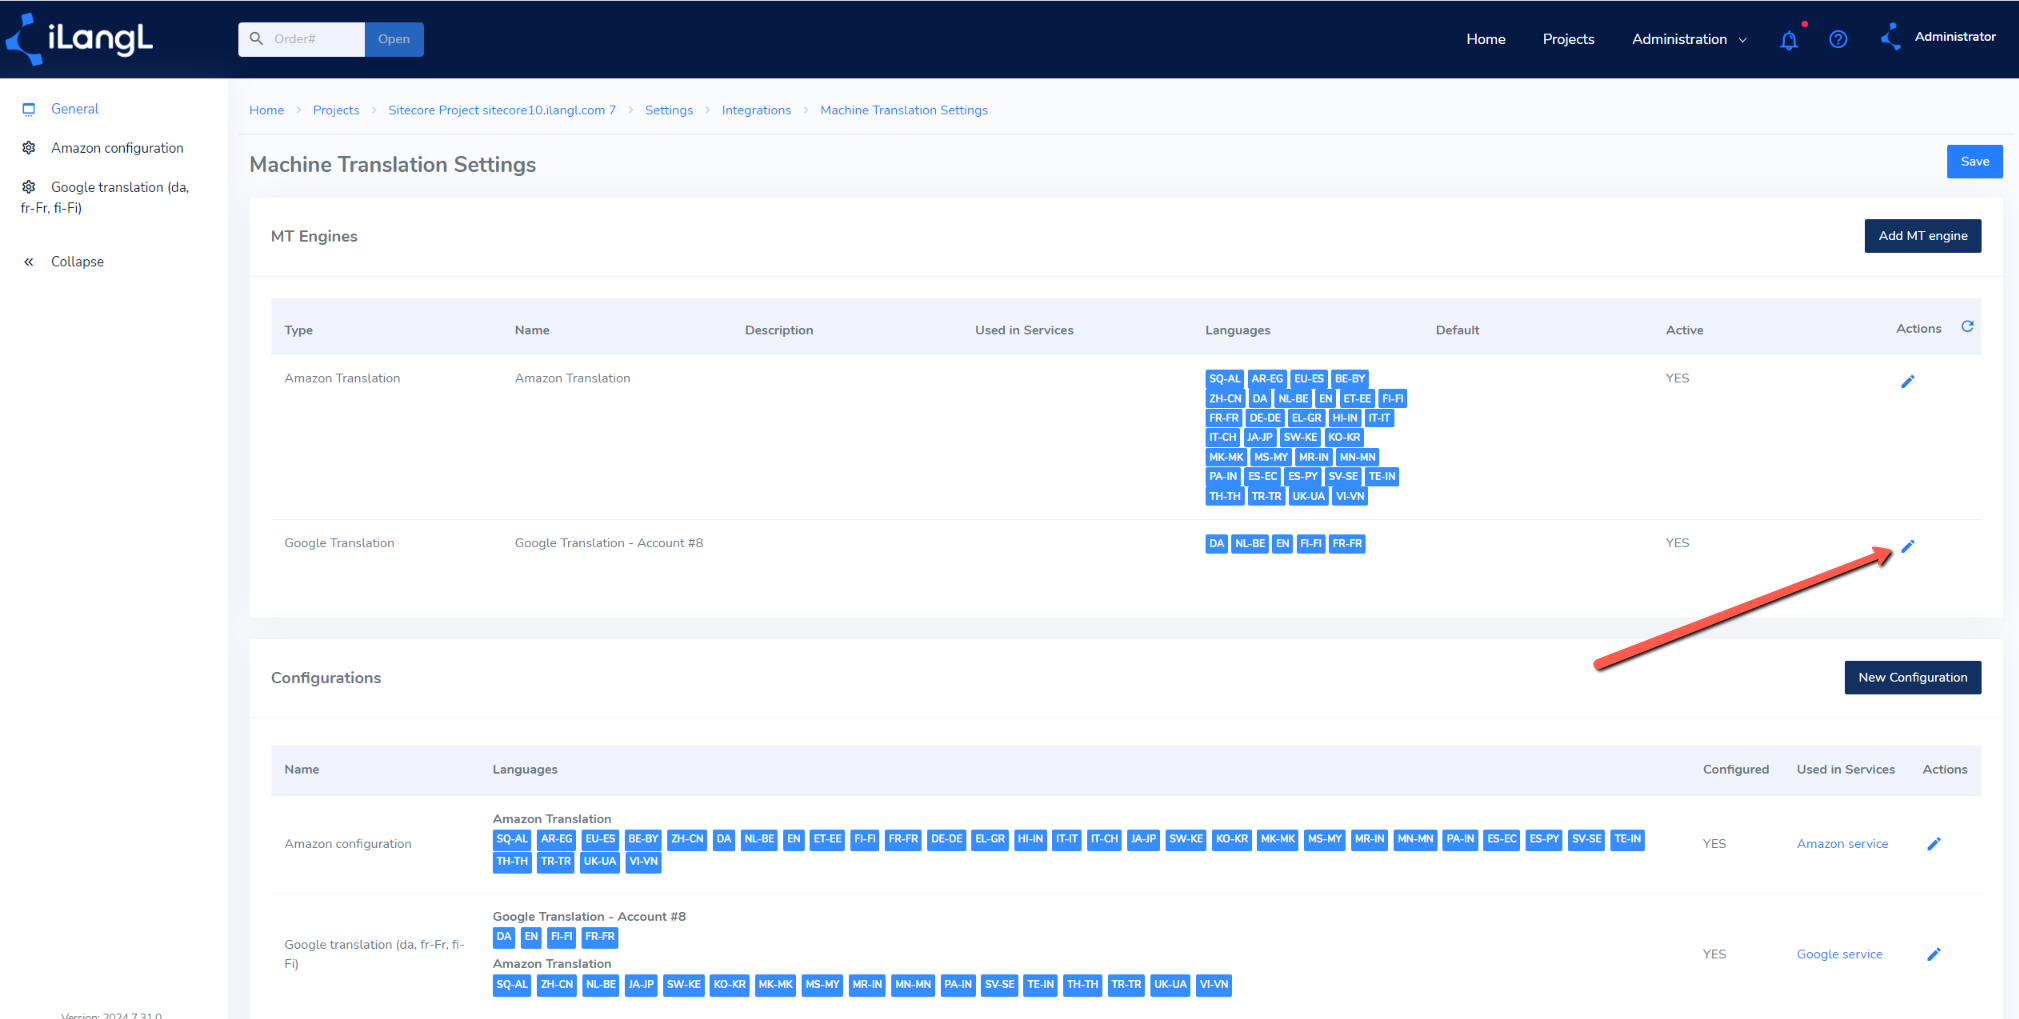Click the VI-VN tag in MT Engines

[x=1350, y=496]
